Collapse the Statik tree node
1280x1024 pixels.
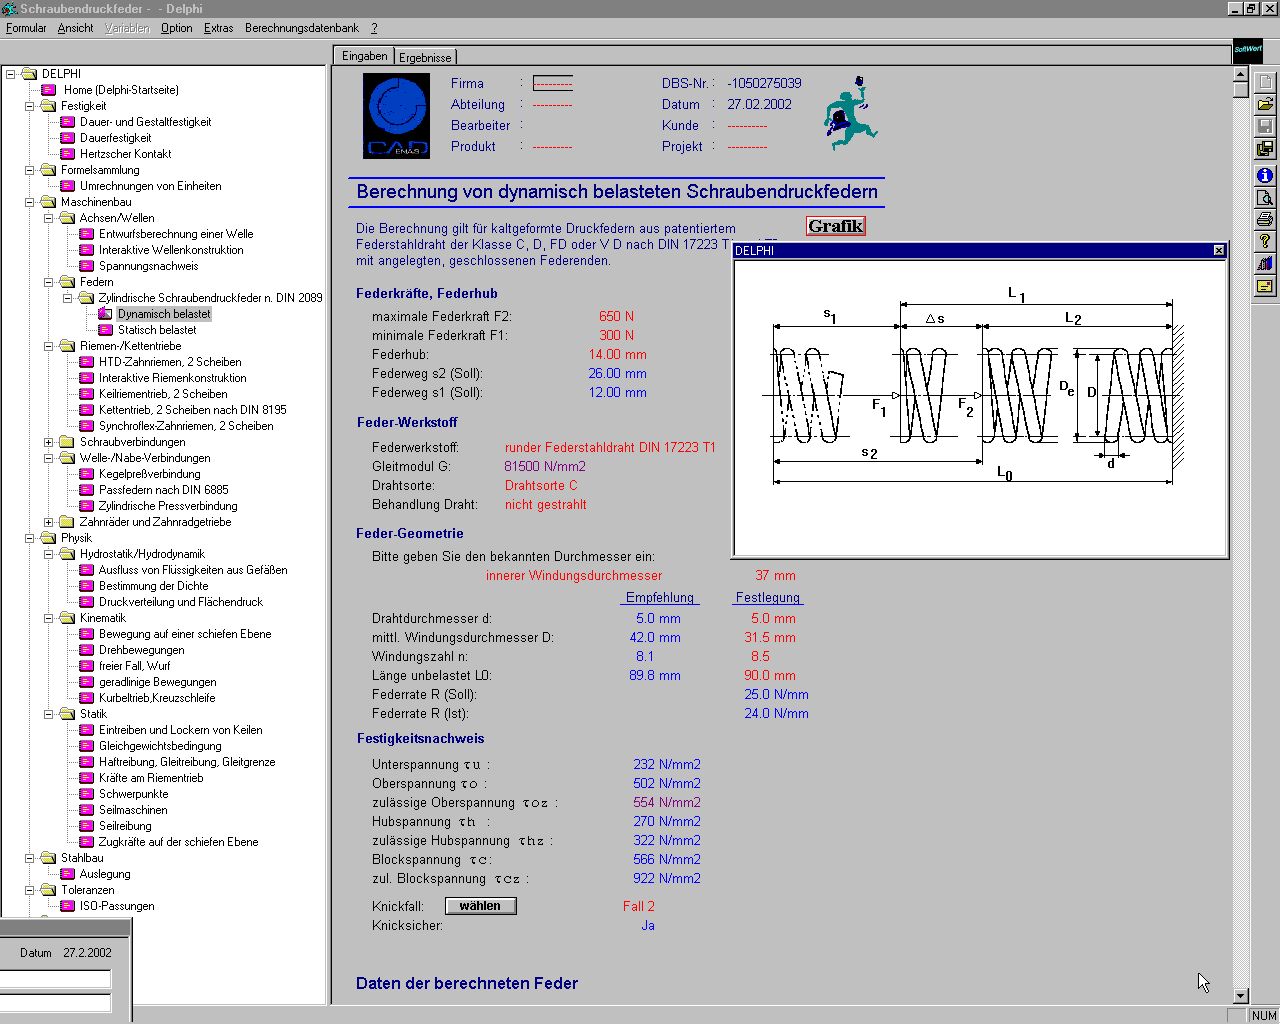click(48, 714)
